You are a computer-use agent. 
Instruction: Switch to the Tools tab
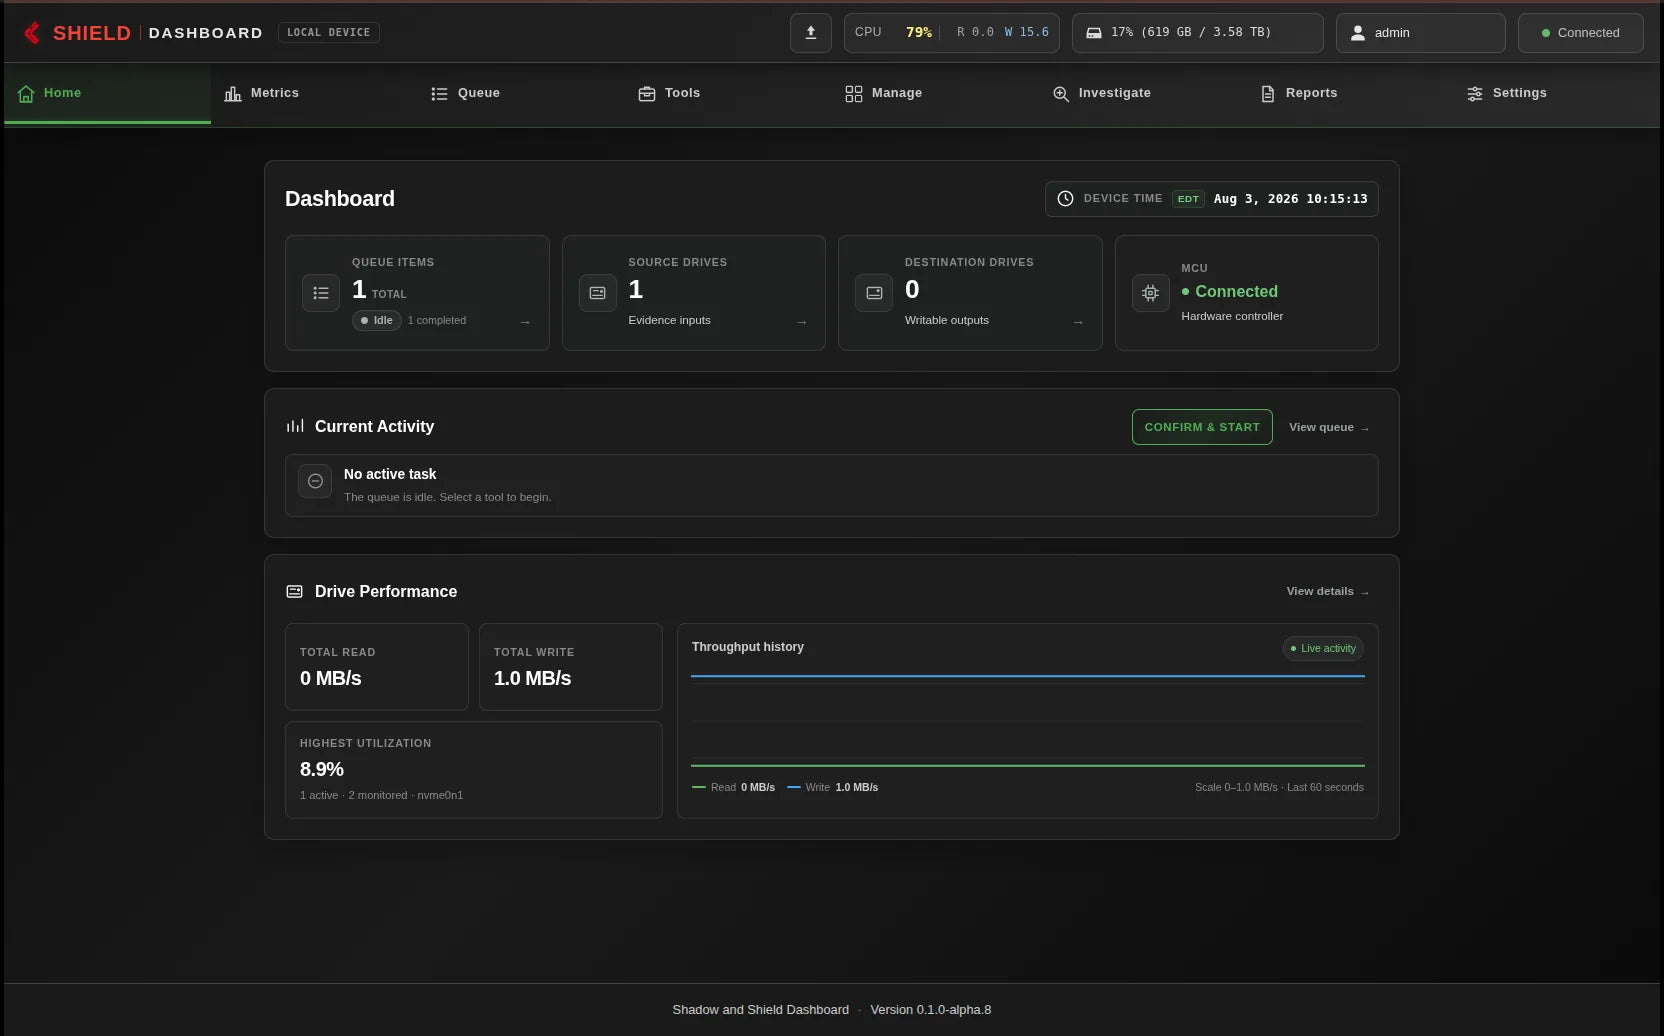(x=728, y=94)
